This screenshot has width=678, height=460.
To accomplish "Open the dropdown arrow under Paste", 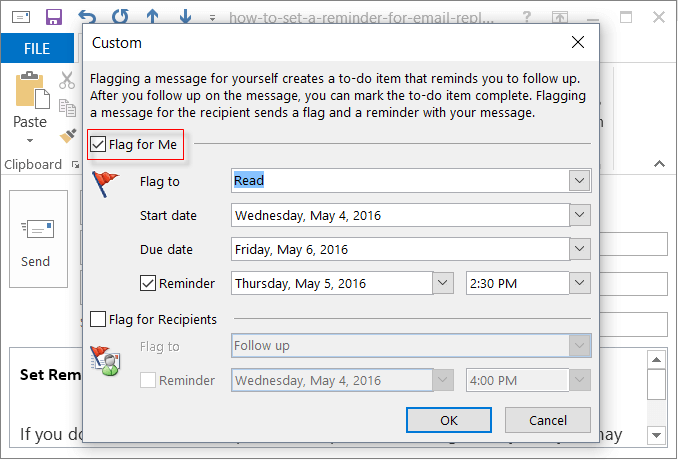I will [30, 141].
